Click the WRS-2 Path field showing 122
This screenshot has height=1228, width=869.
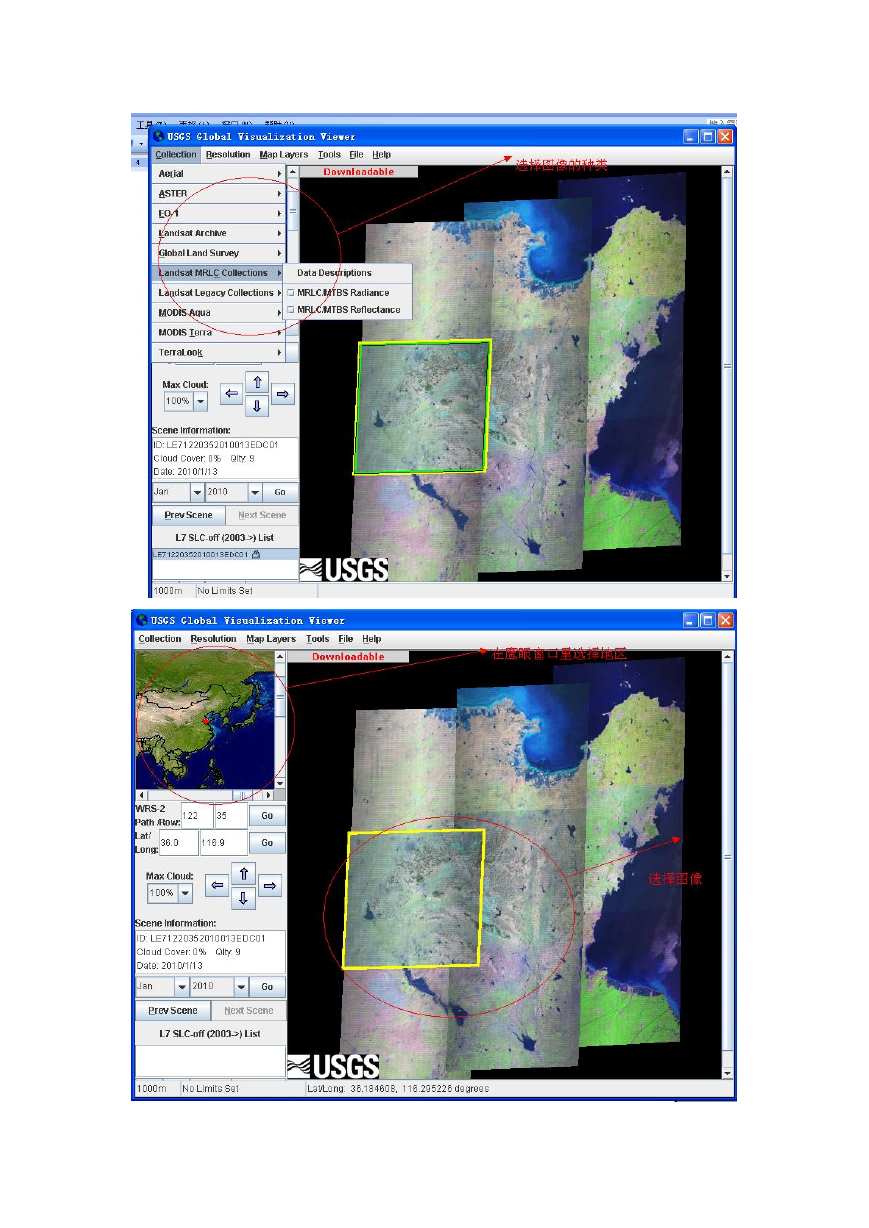click(x=197, y=816)
